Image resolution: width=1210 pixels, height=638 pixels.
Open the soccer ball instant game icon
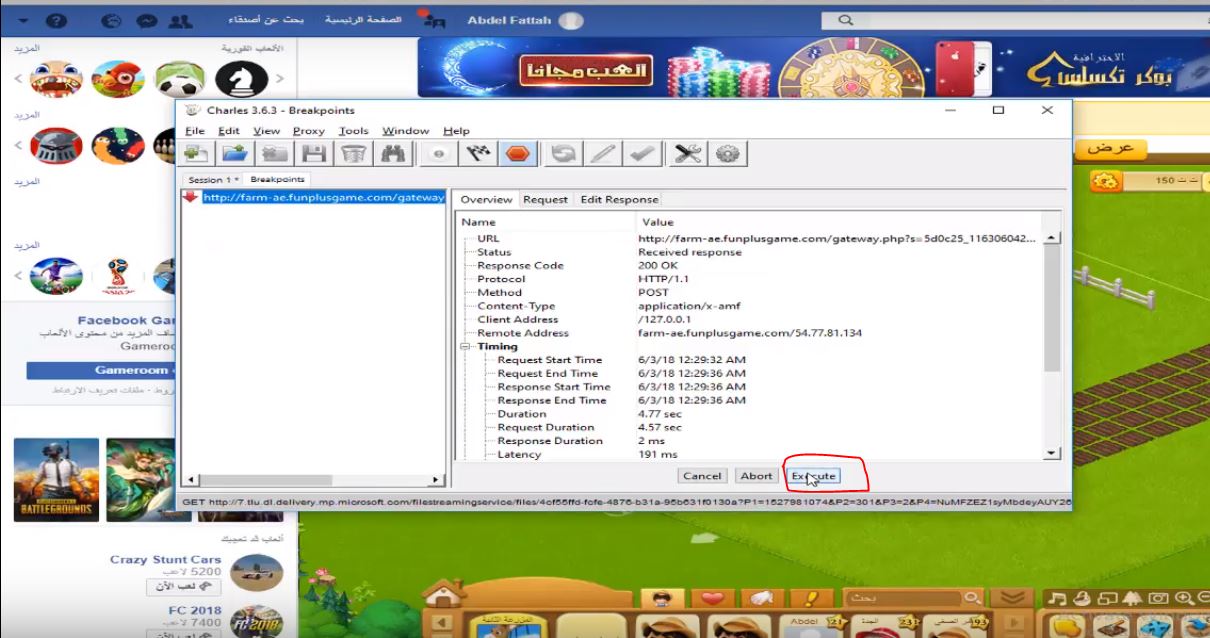tap(181, 78)
